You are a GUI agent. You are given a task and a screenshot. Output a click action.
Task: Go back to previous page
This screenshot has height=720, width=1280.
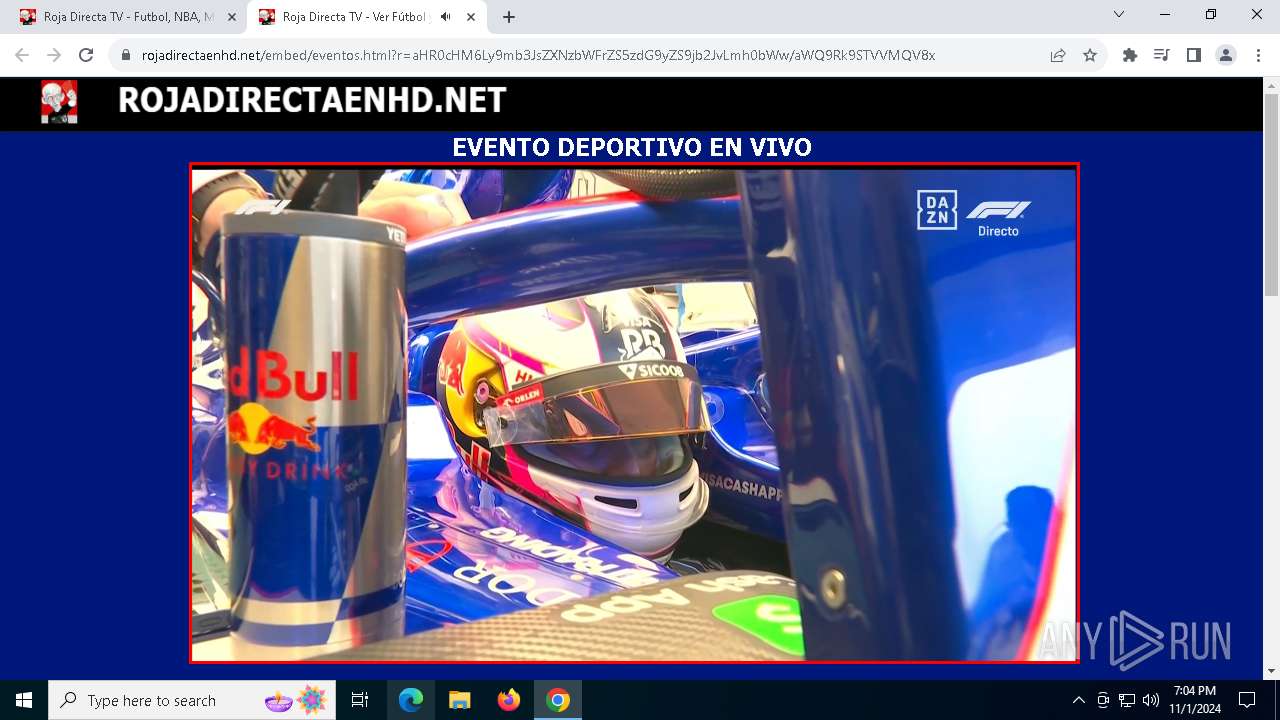22,55
